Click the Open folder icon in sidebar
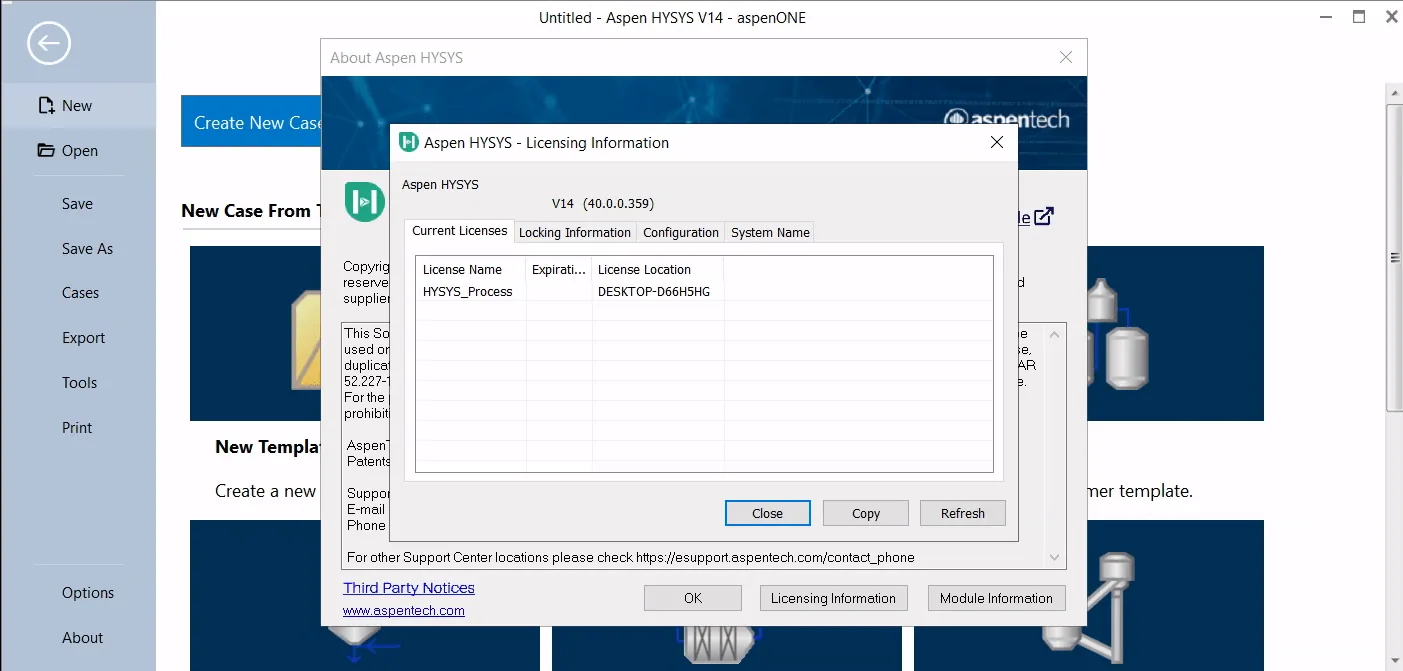Screen dimensions: 1403x671 point(46,151)
